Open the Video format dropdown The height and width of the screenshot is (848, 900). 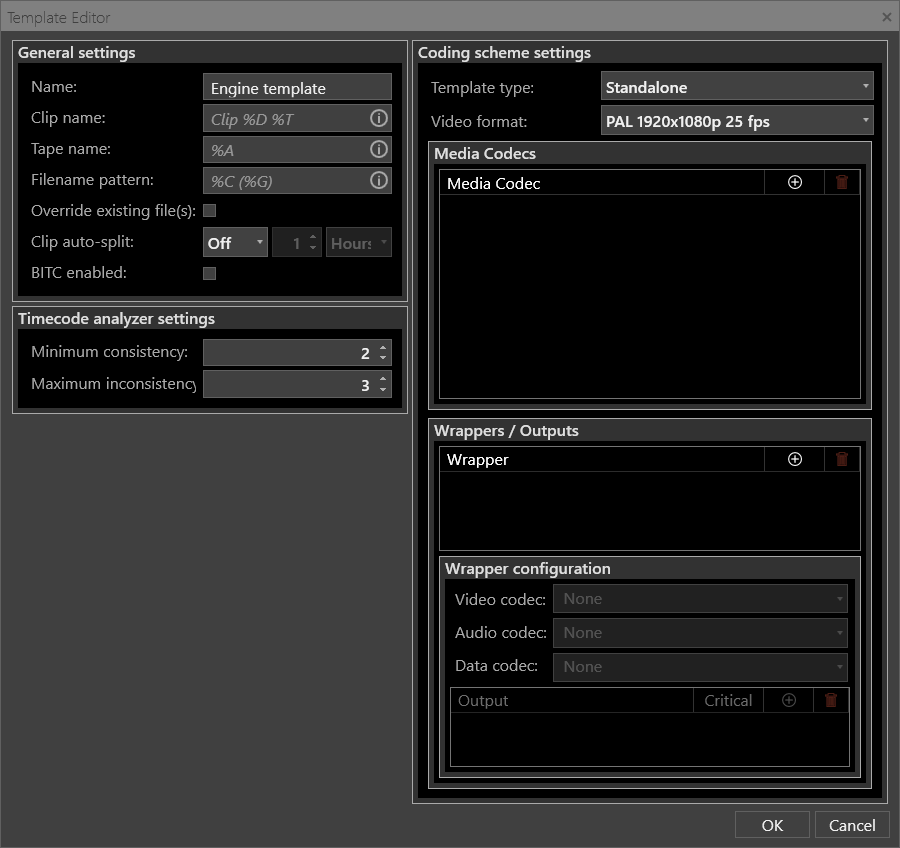pyautogui.click(x=737, y=121)
